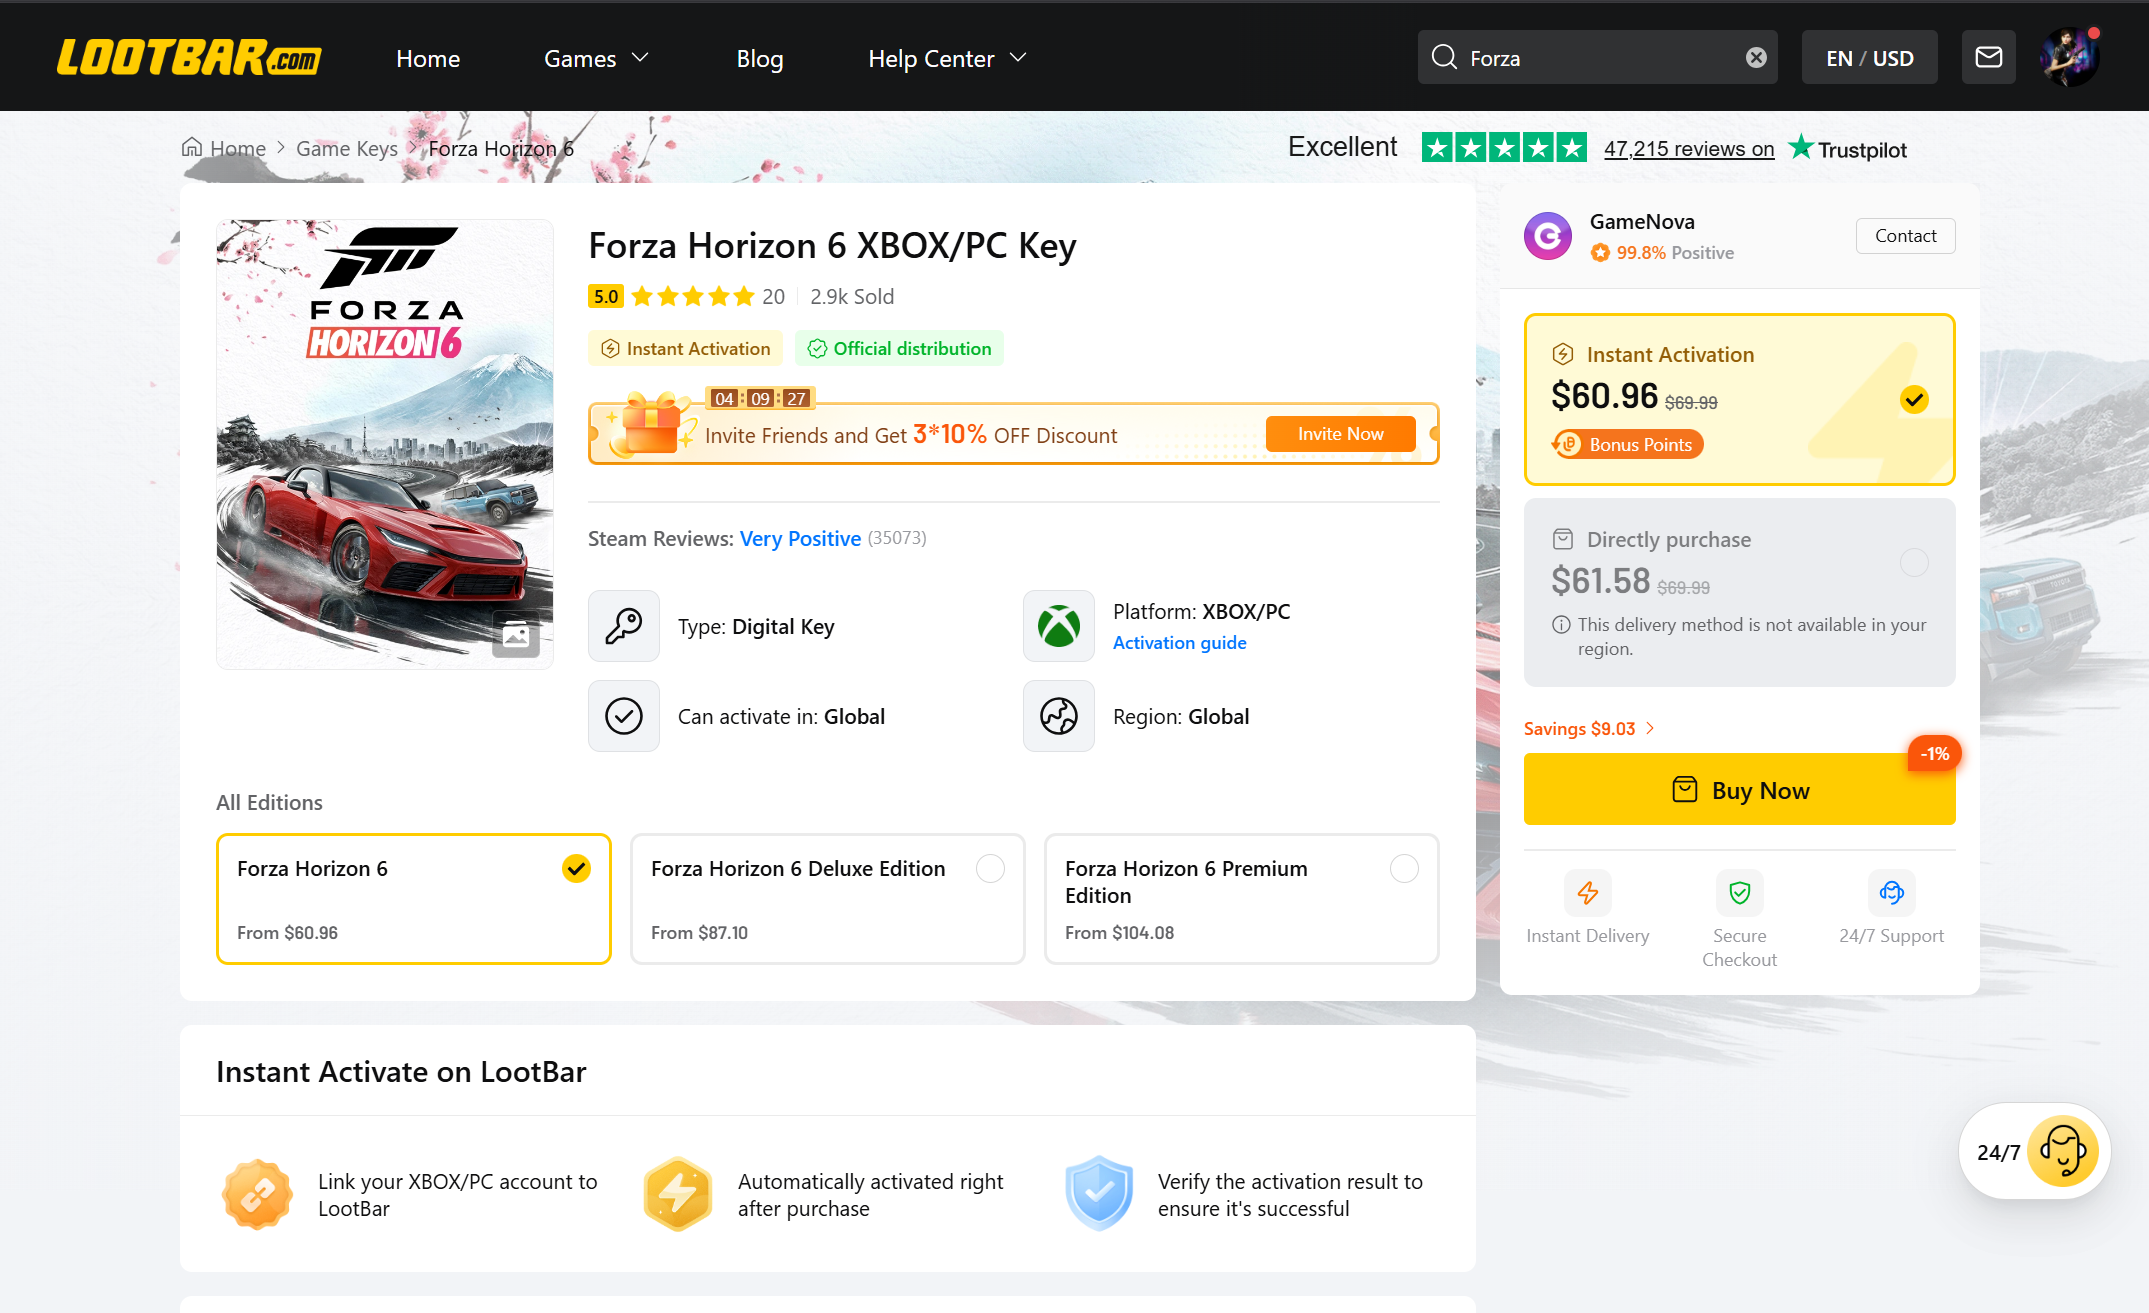Viewport: 2149px width, 1313px height.
Task: Click the Official distribution tag
Action: 899,348
